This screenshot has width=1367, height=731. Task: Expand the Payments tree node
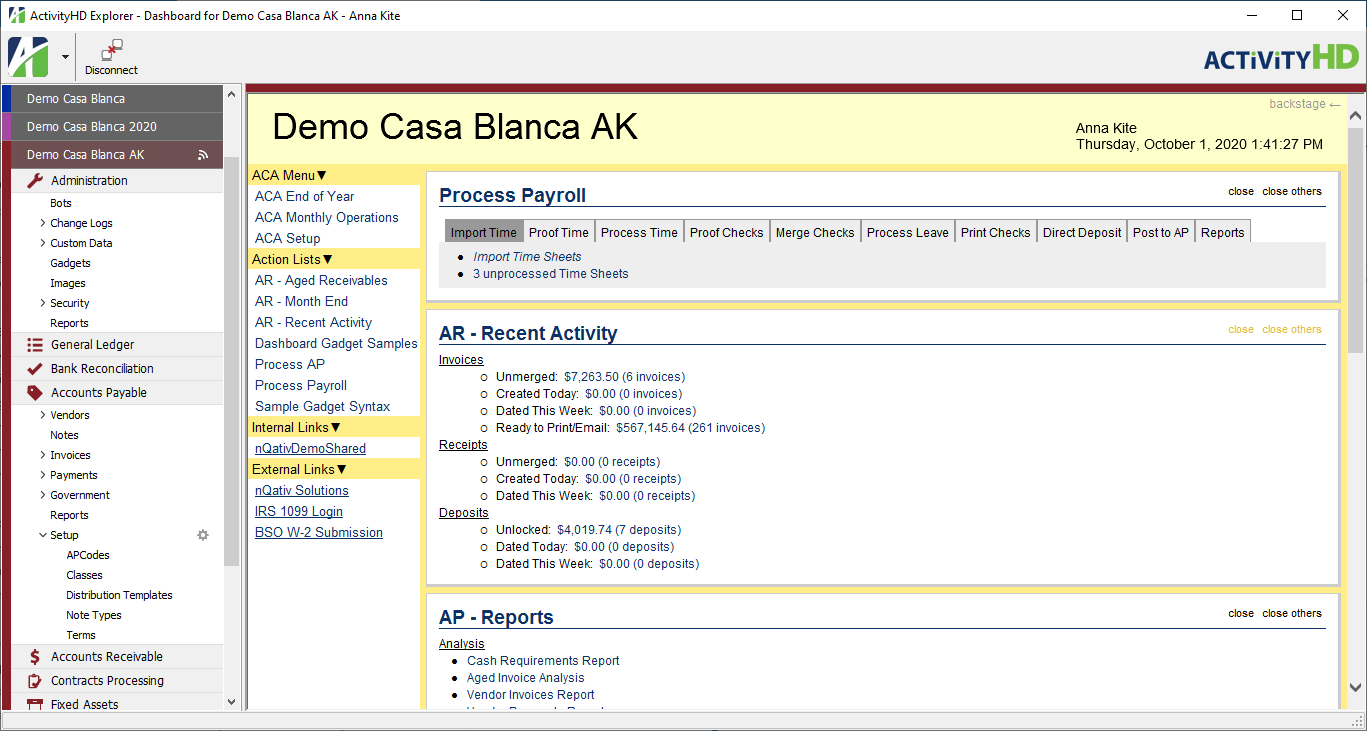[44, 474]
